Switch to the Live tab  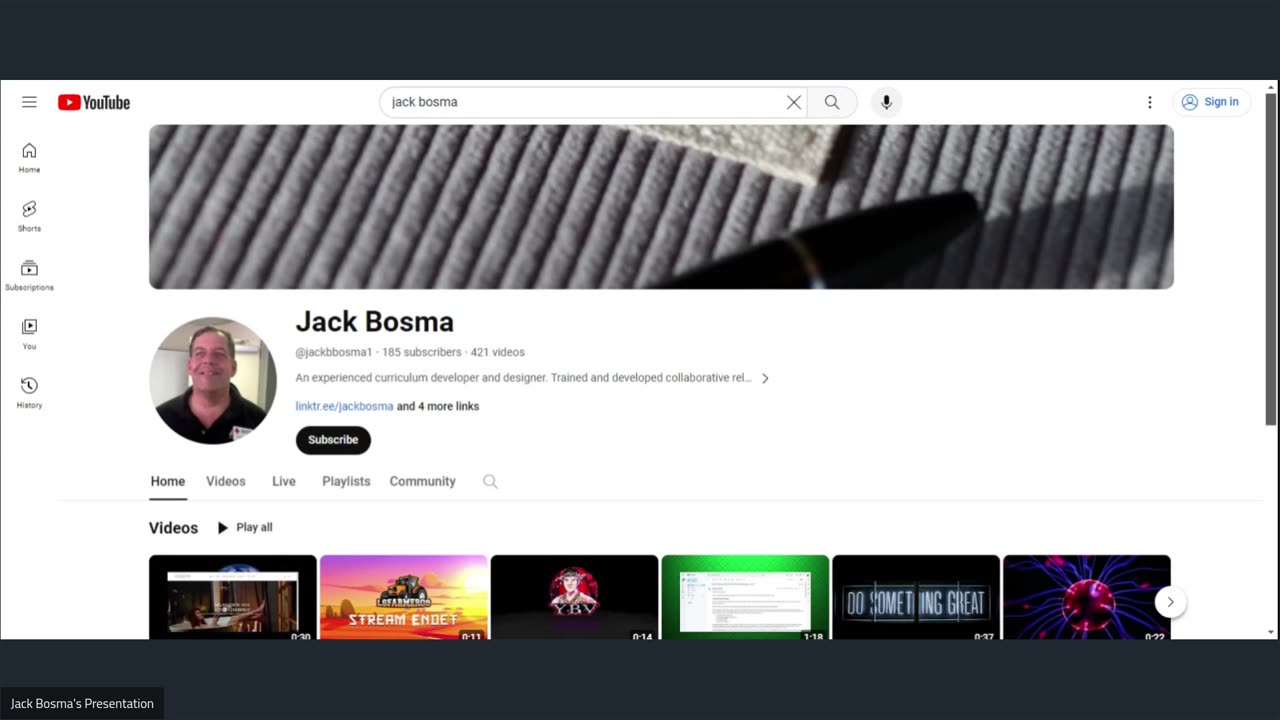point(284,481)
